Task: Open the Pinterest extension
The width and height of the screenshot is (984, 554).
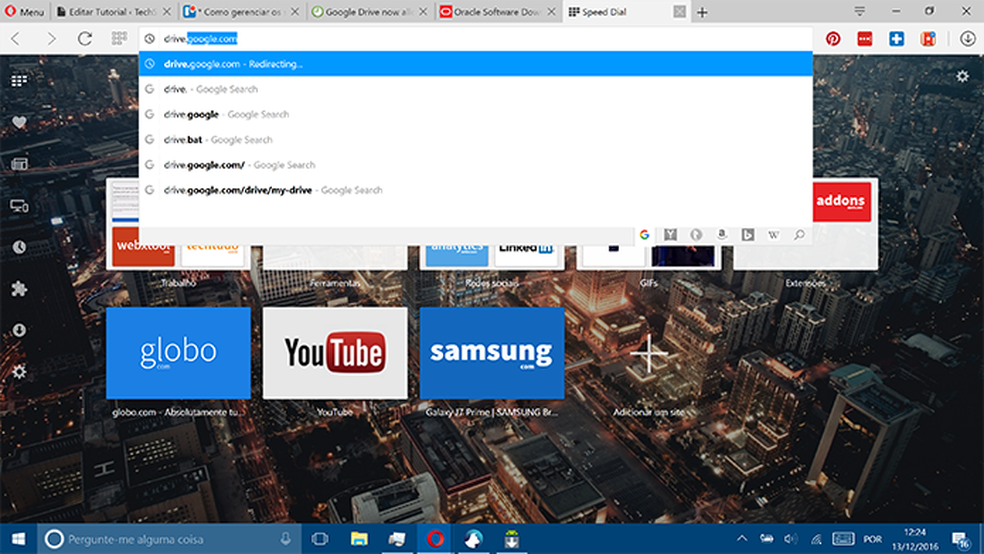Action: (833, 39)
